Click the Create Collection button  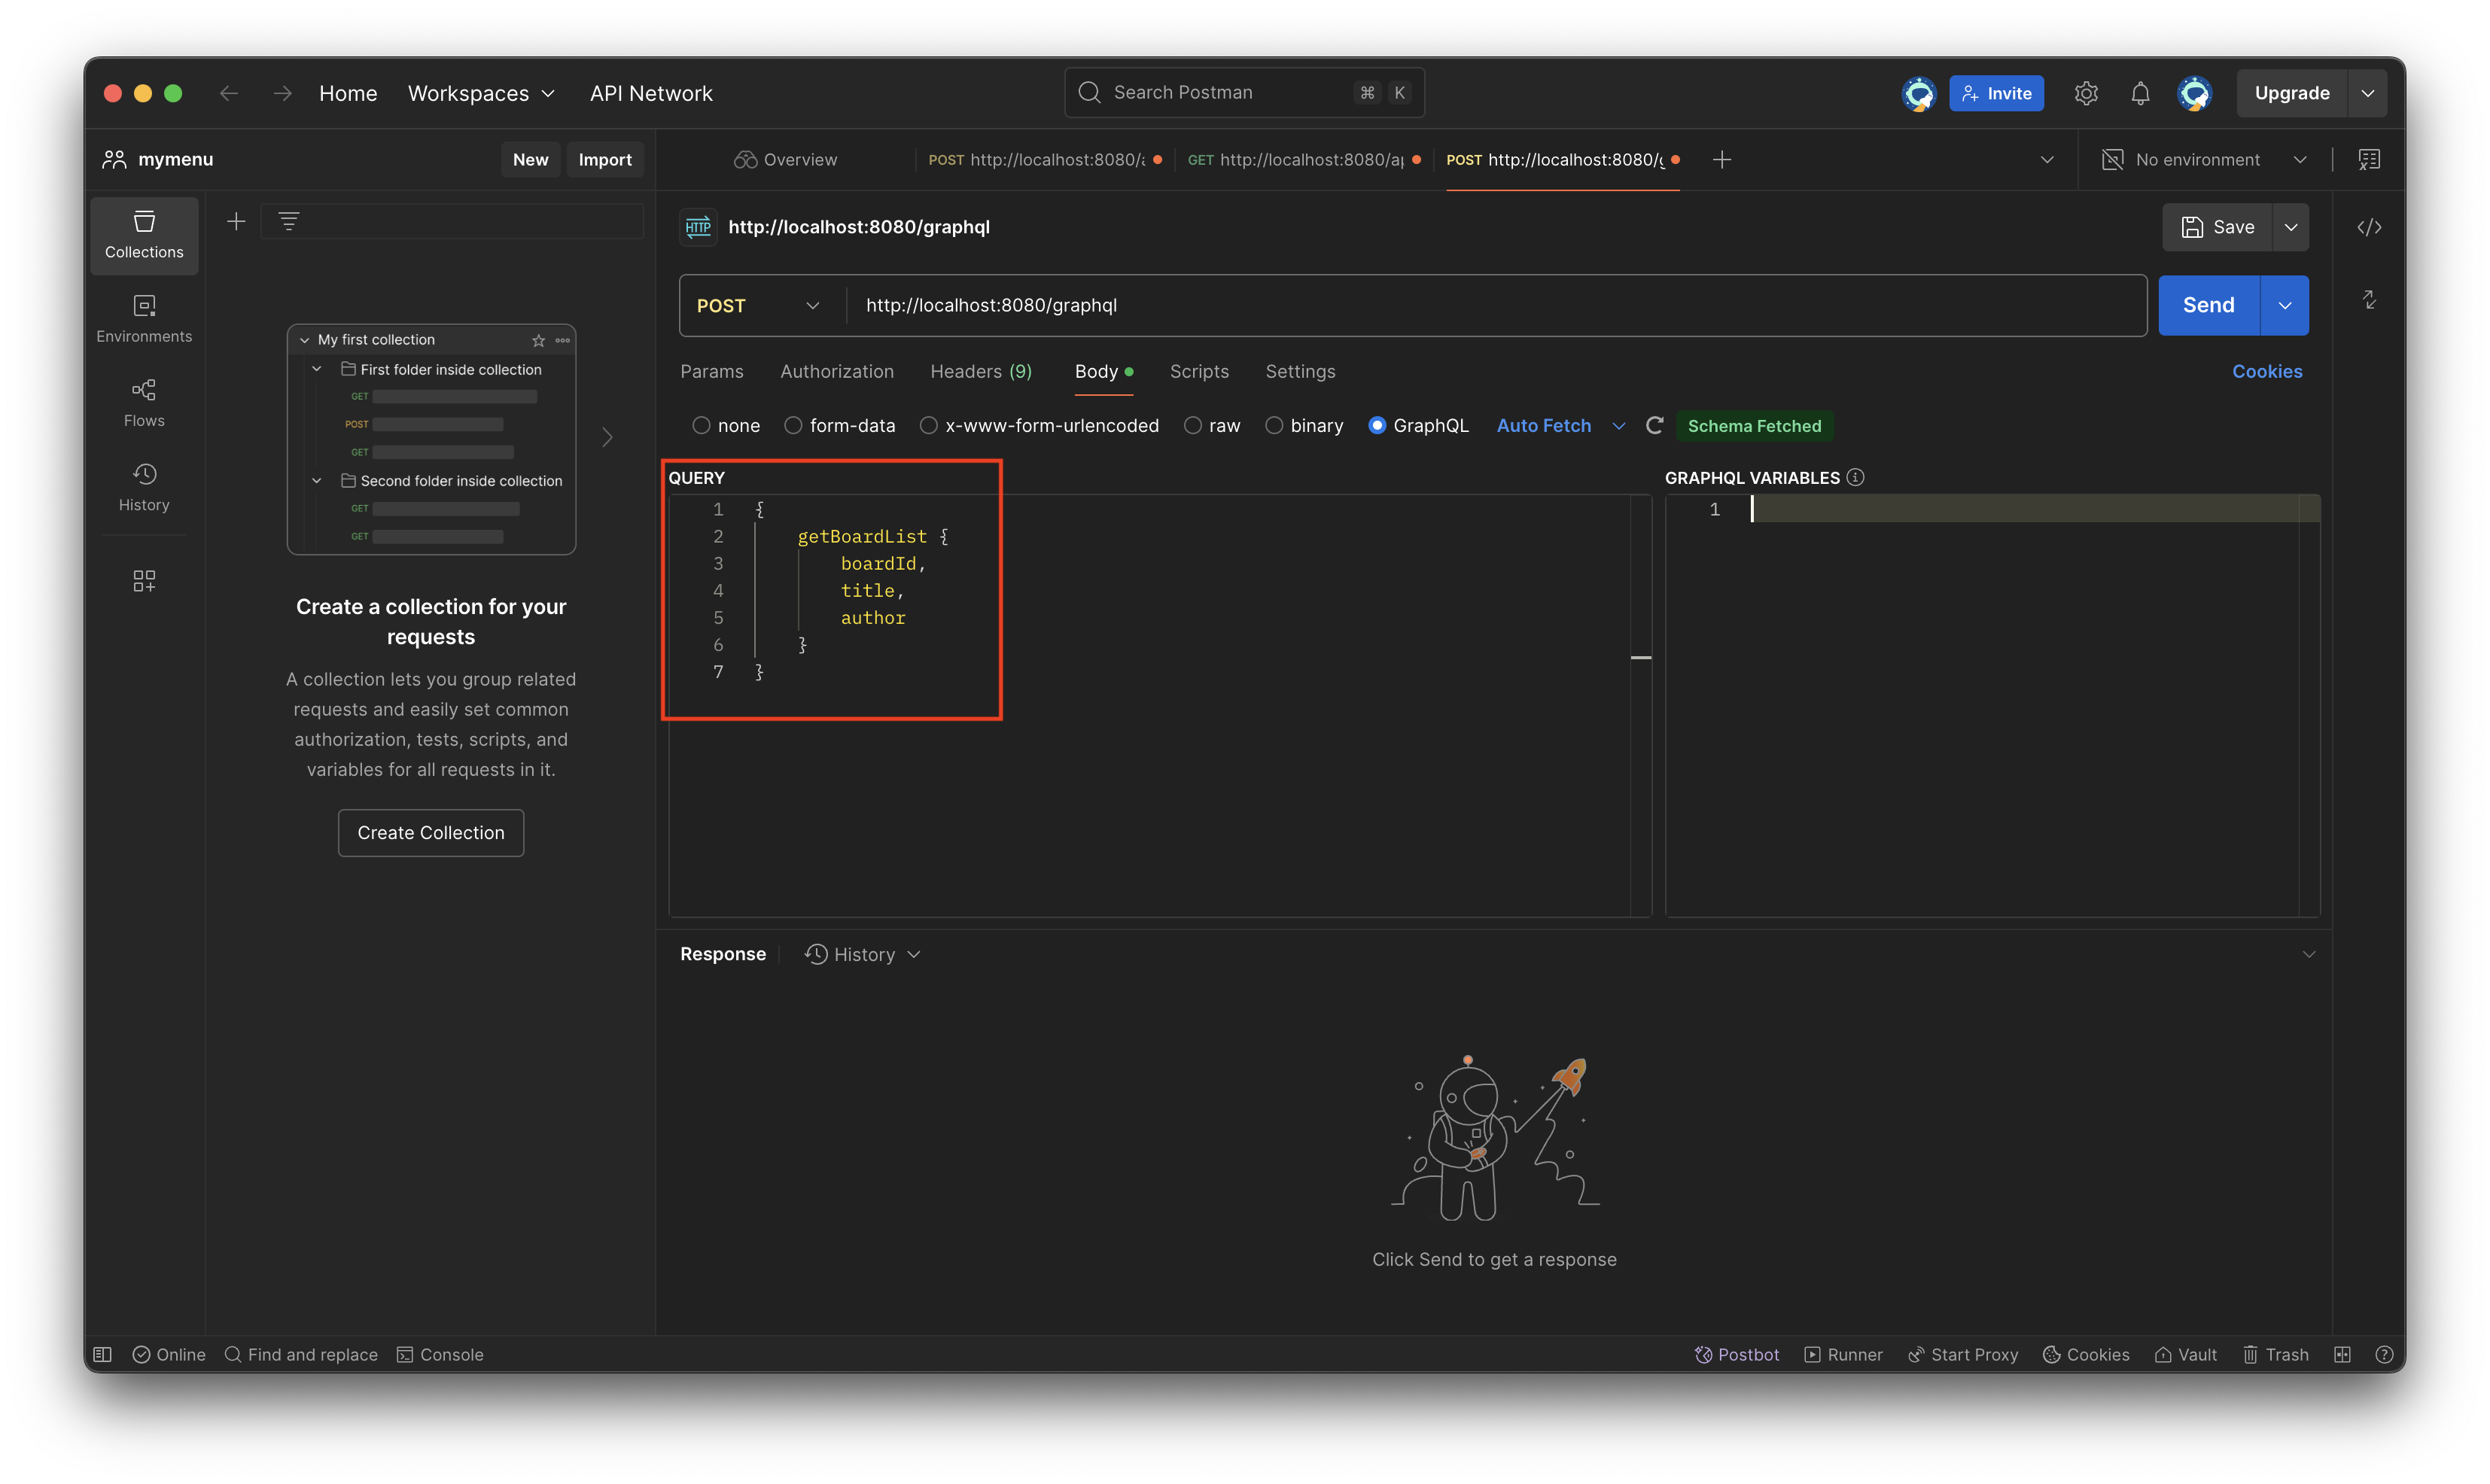pyautogui.click(x=430, y=832)
